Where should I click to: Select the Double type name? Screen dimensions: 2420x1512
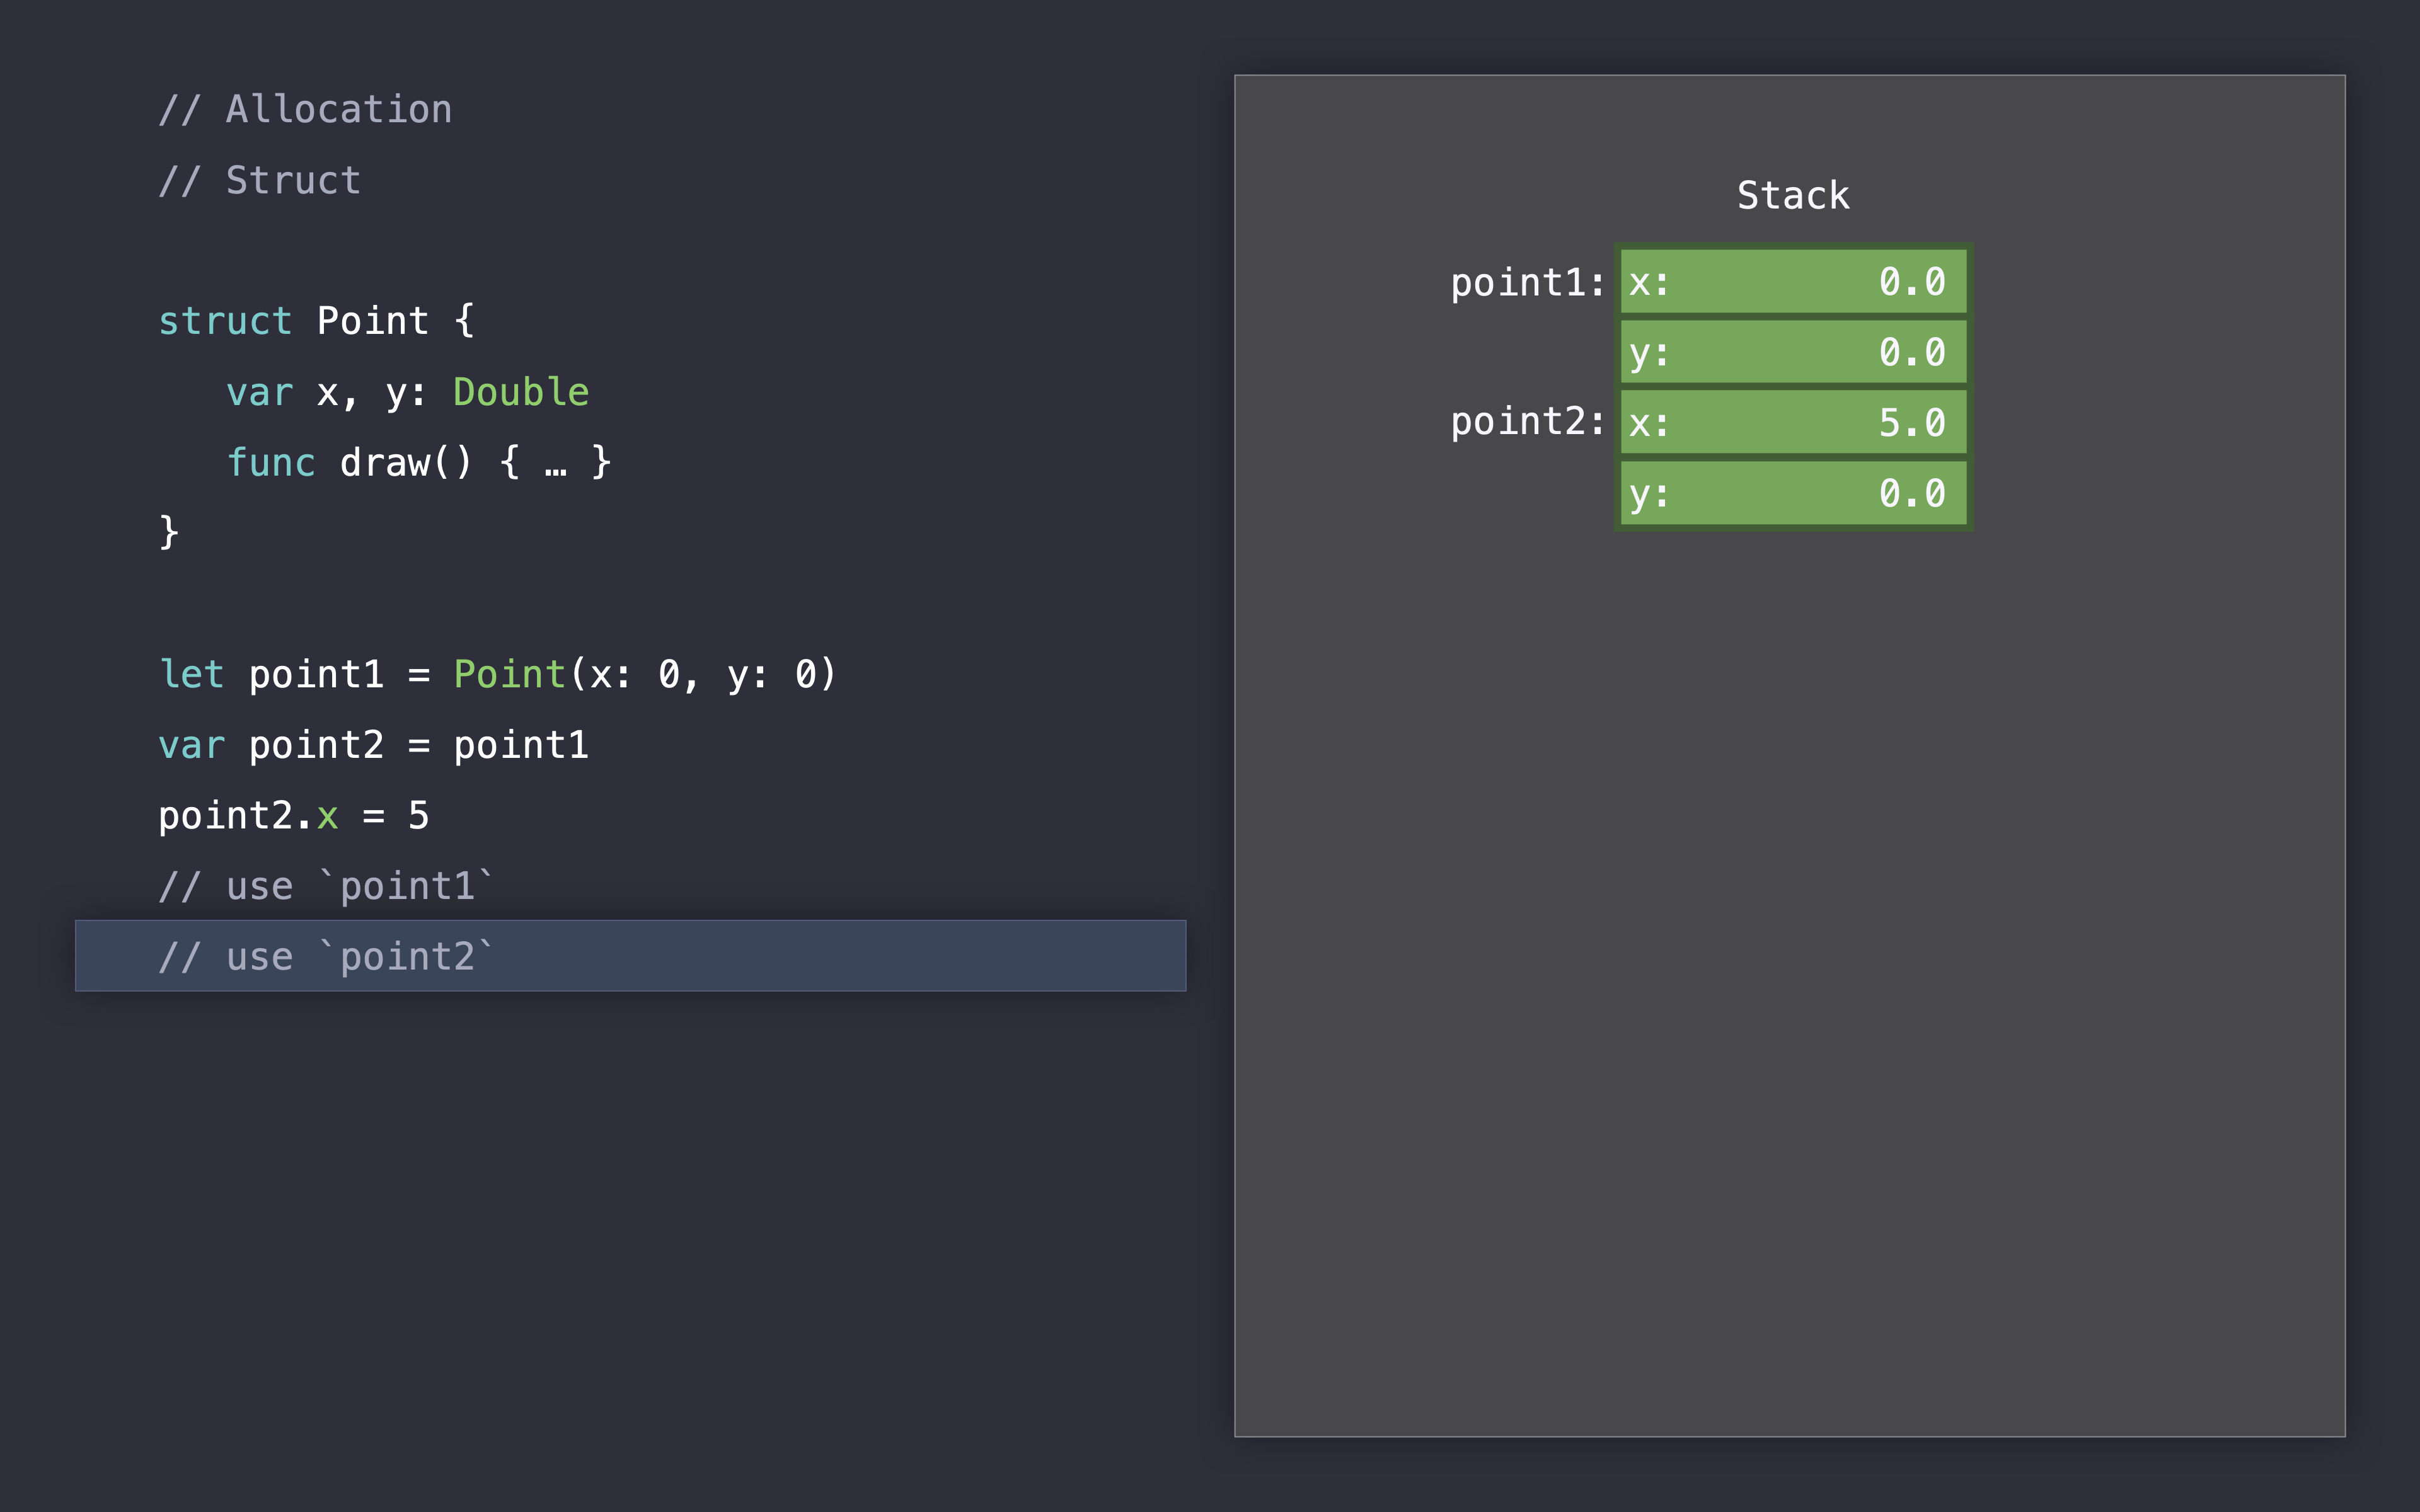coord(521,392)
